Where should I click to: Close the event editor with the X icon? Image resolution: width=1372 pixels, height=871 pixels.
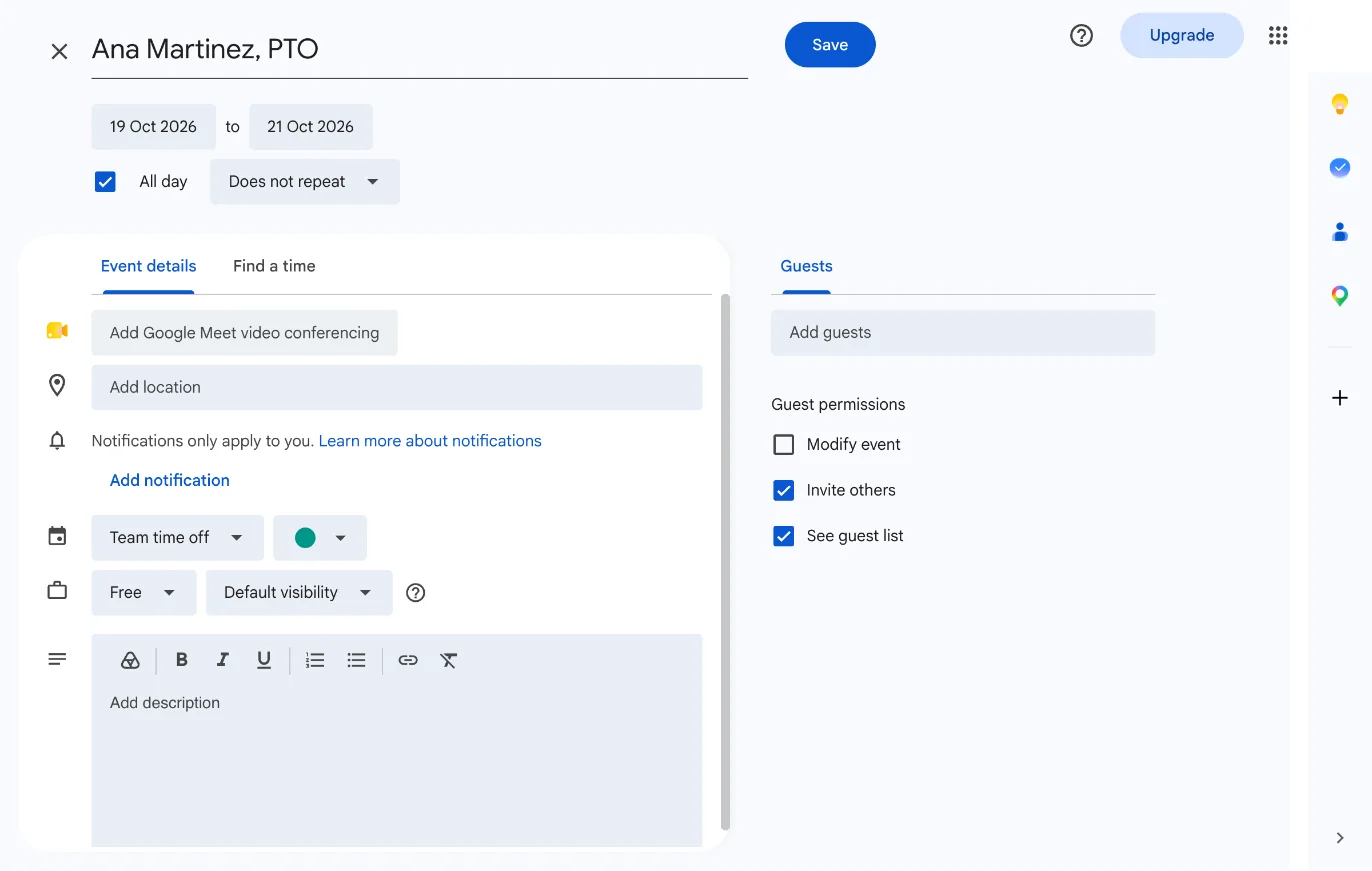(59, 51)
